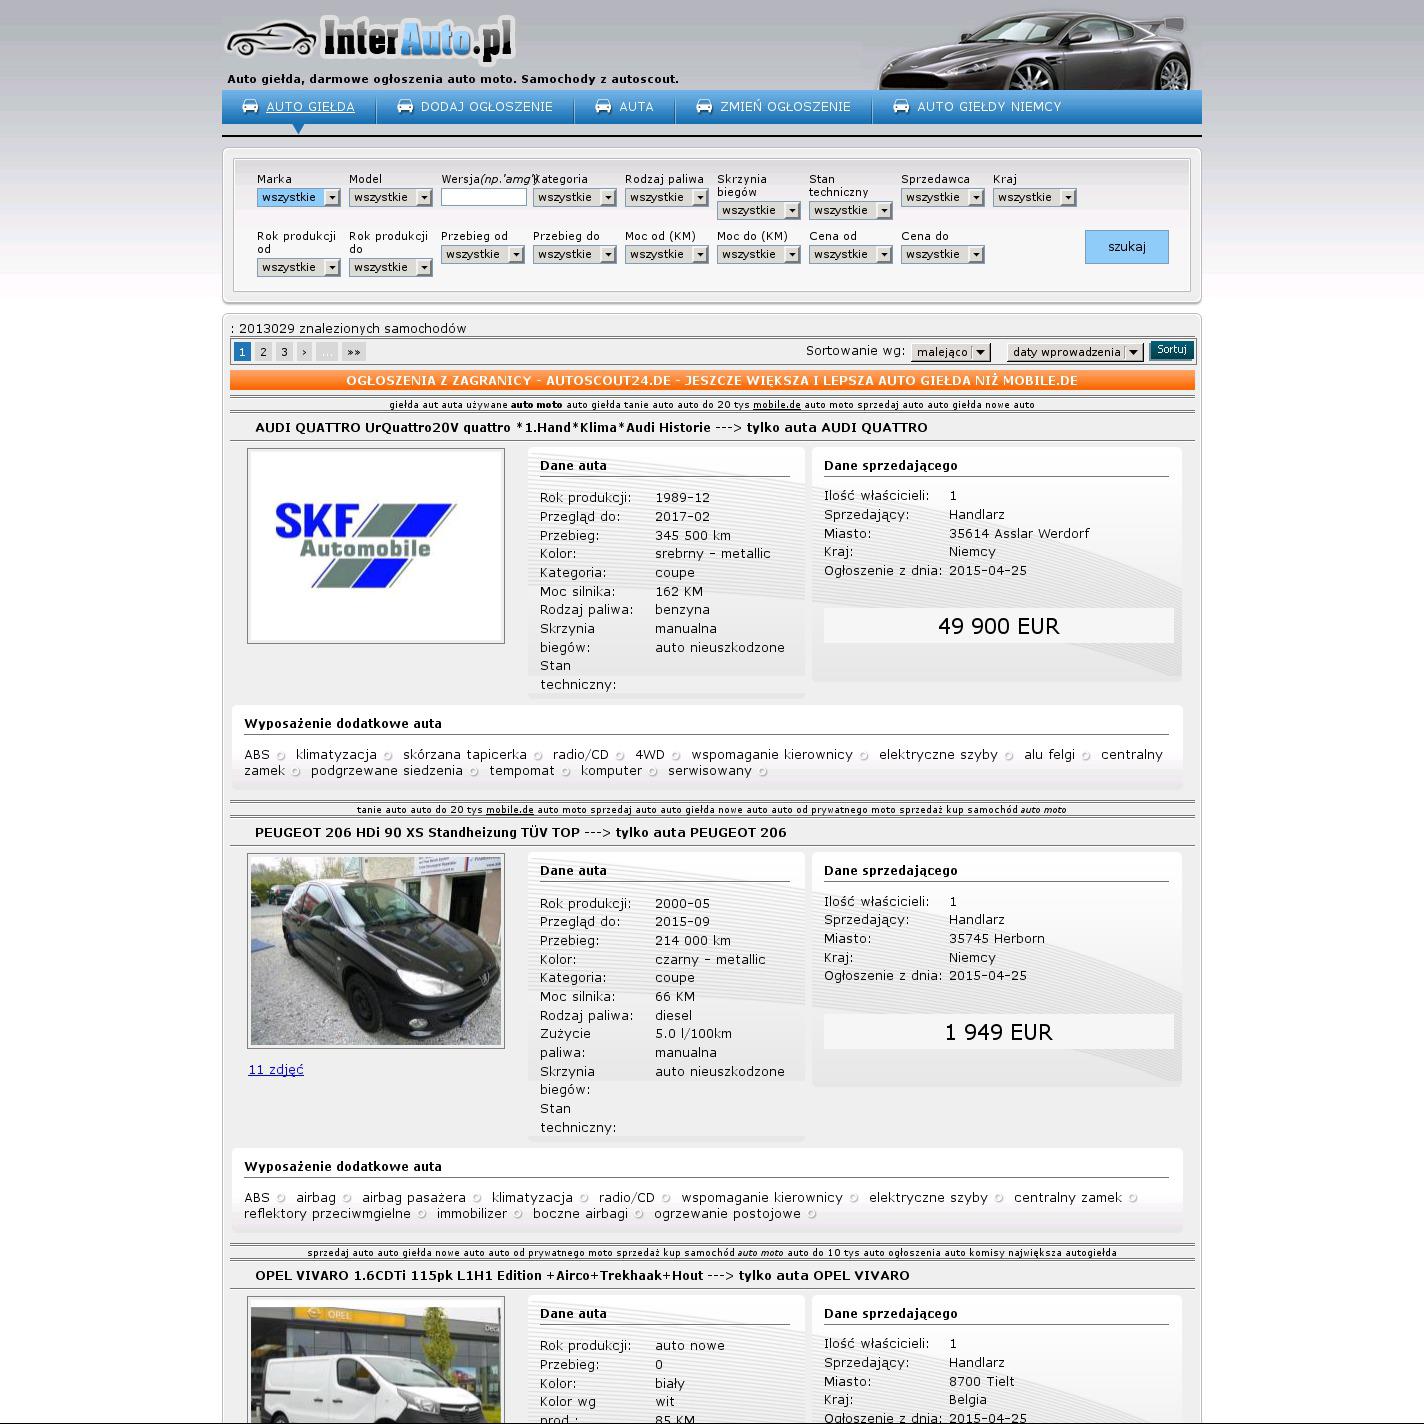Click the 49 900 EUR price
The width and height of the screenshot is (1424, 1424).
(x=999, y=626)
